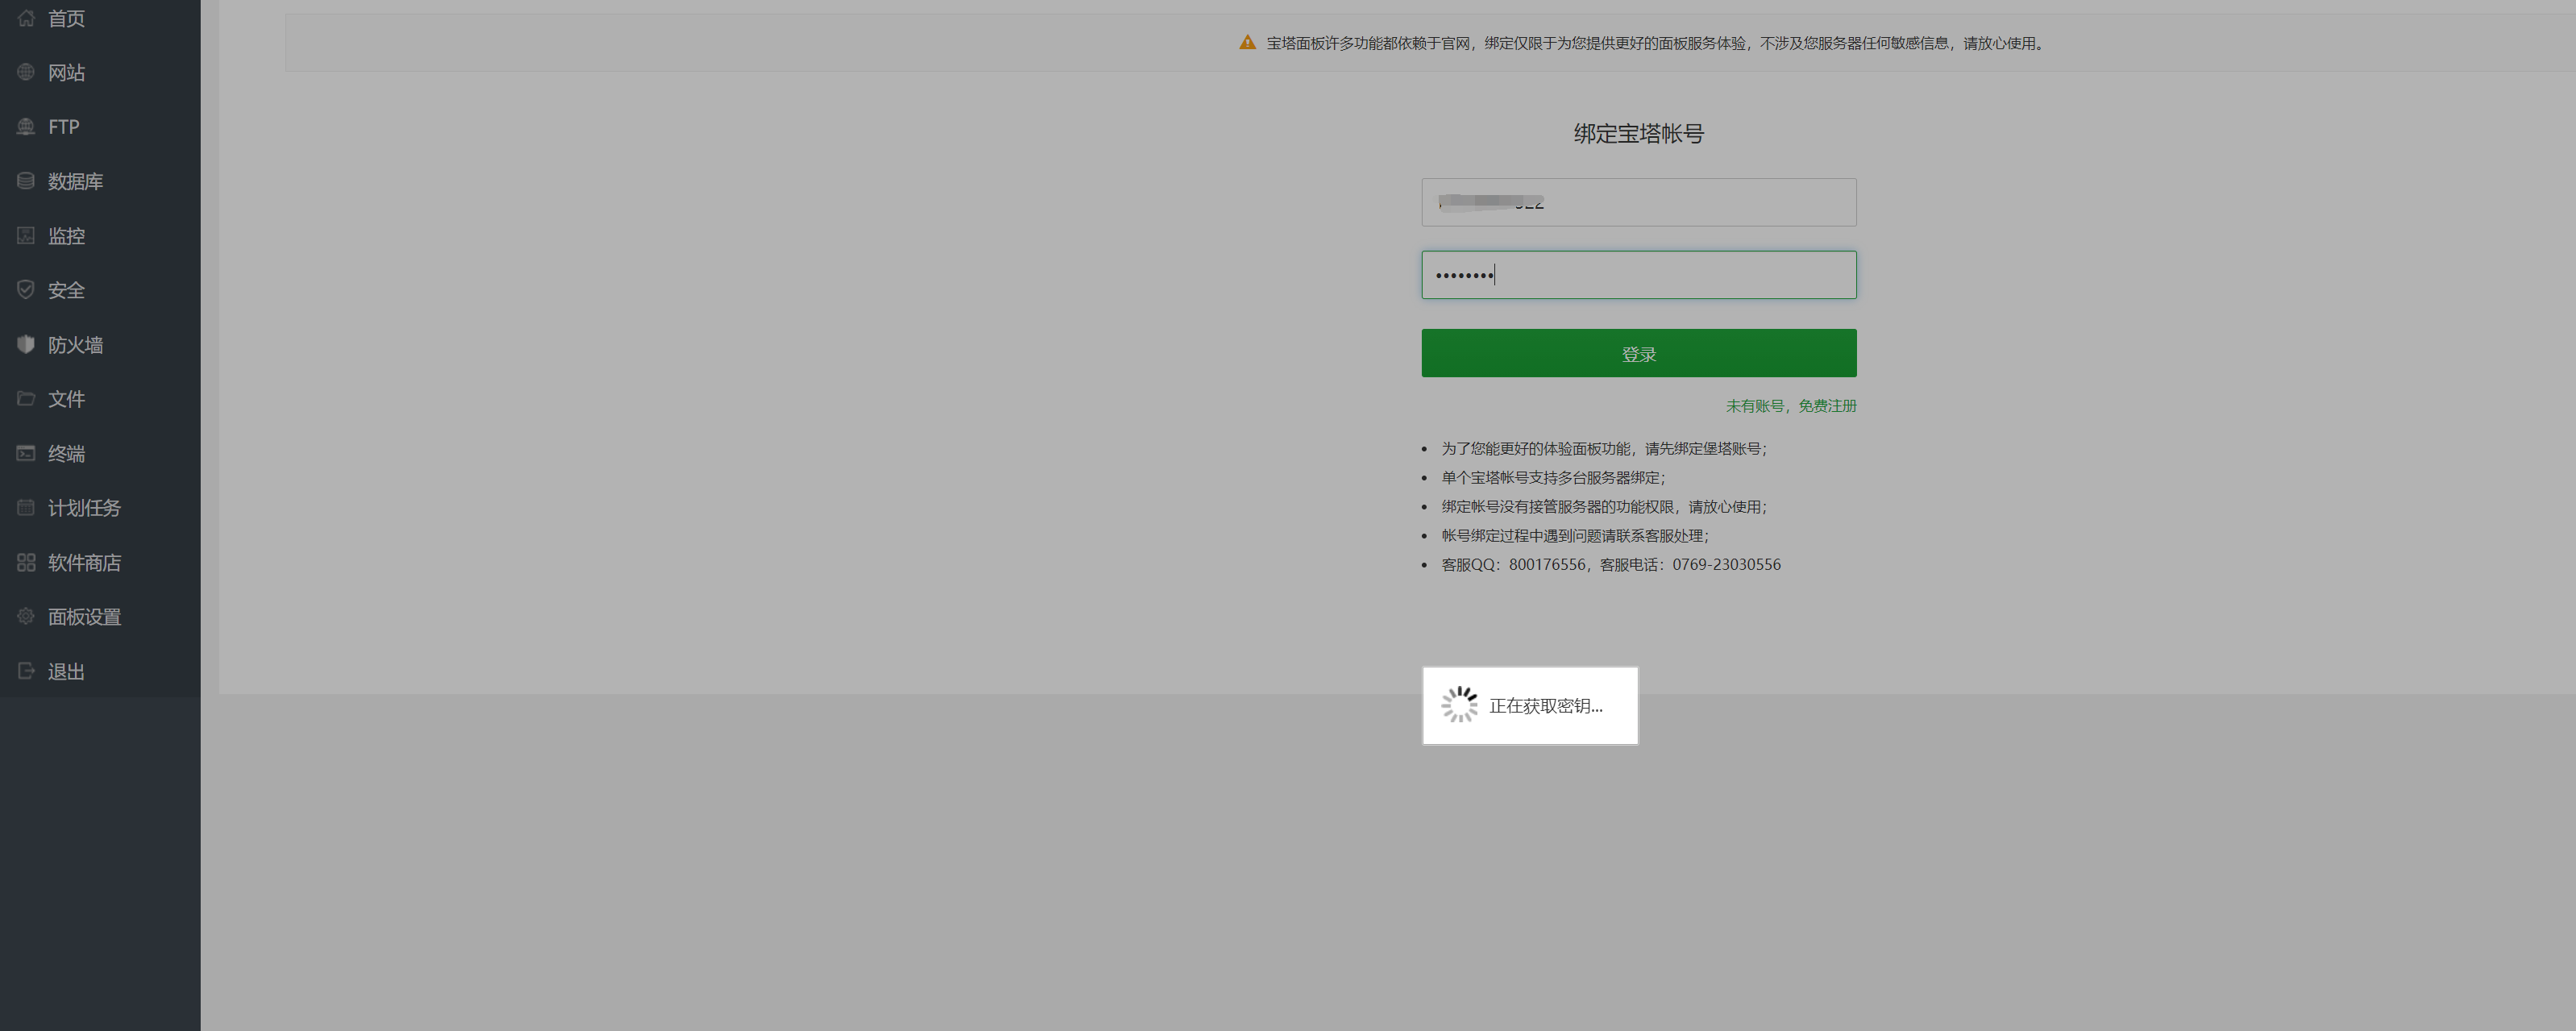Click the 绑定宝塔帐号 heading text

(1638, 133)
